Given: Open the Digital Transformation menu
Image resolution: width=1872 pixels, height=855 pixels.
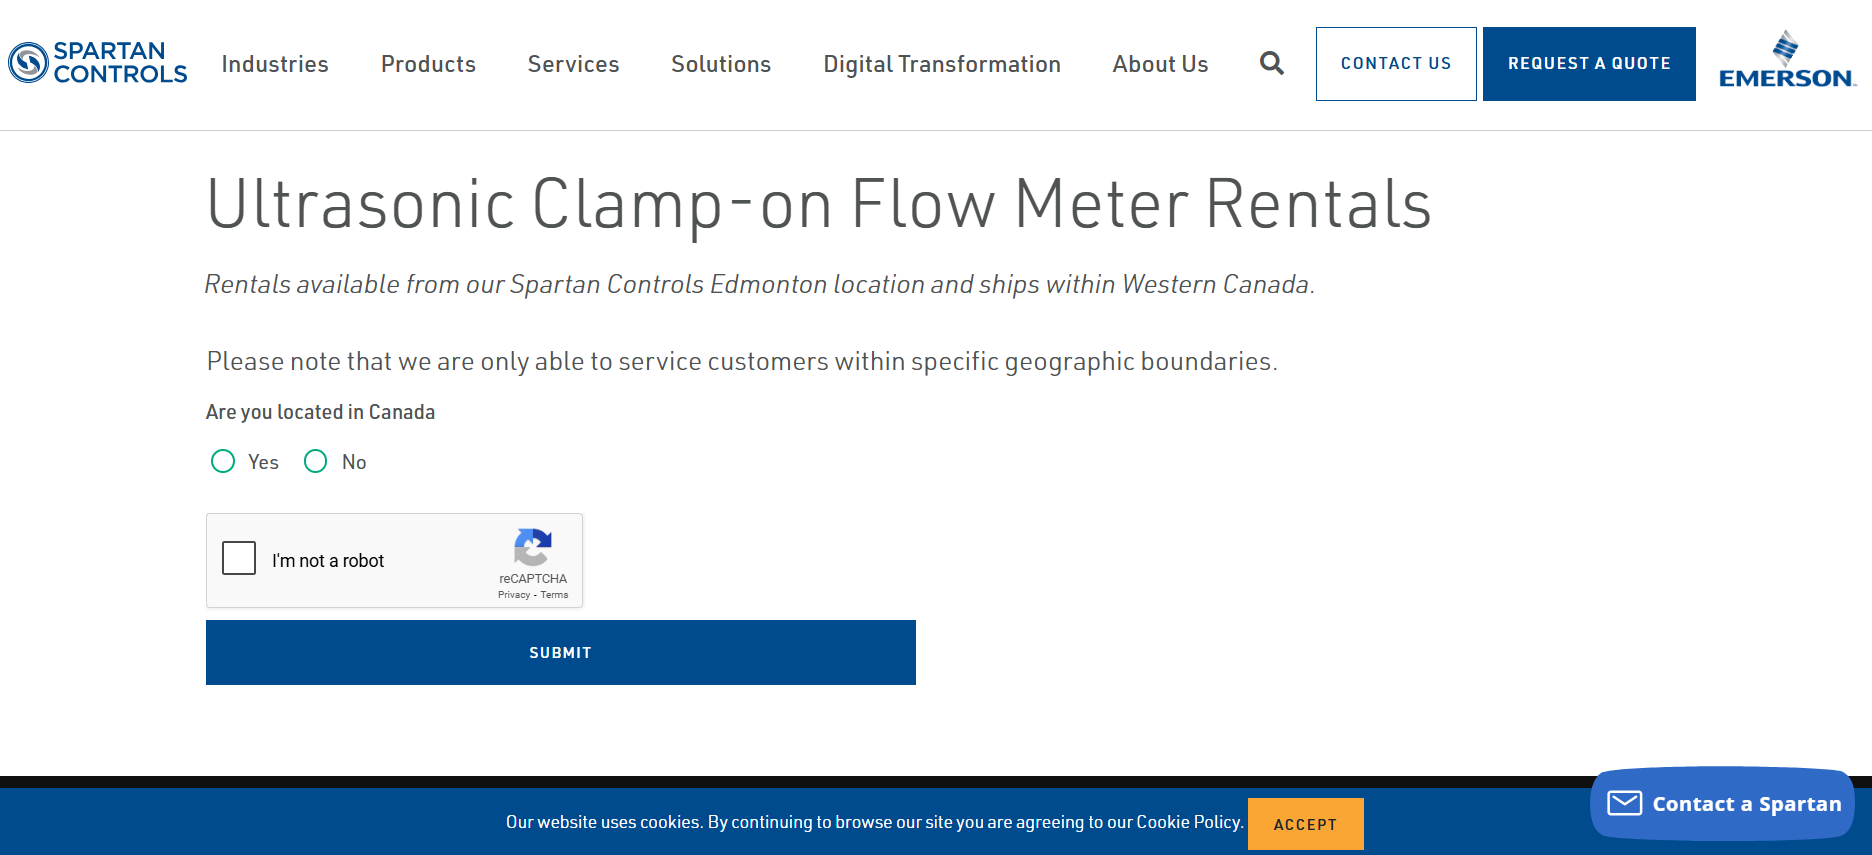Looking at the screenshot, I should (941, 63).
